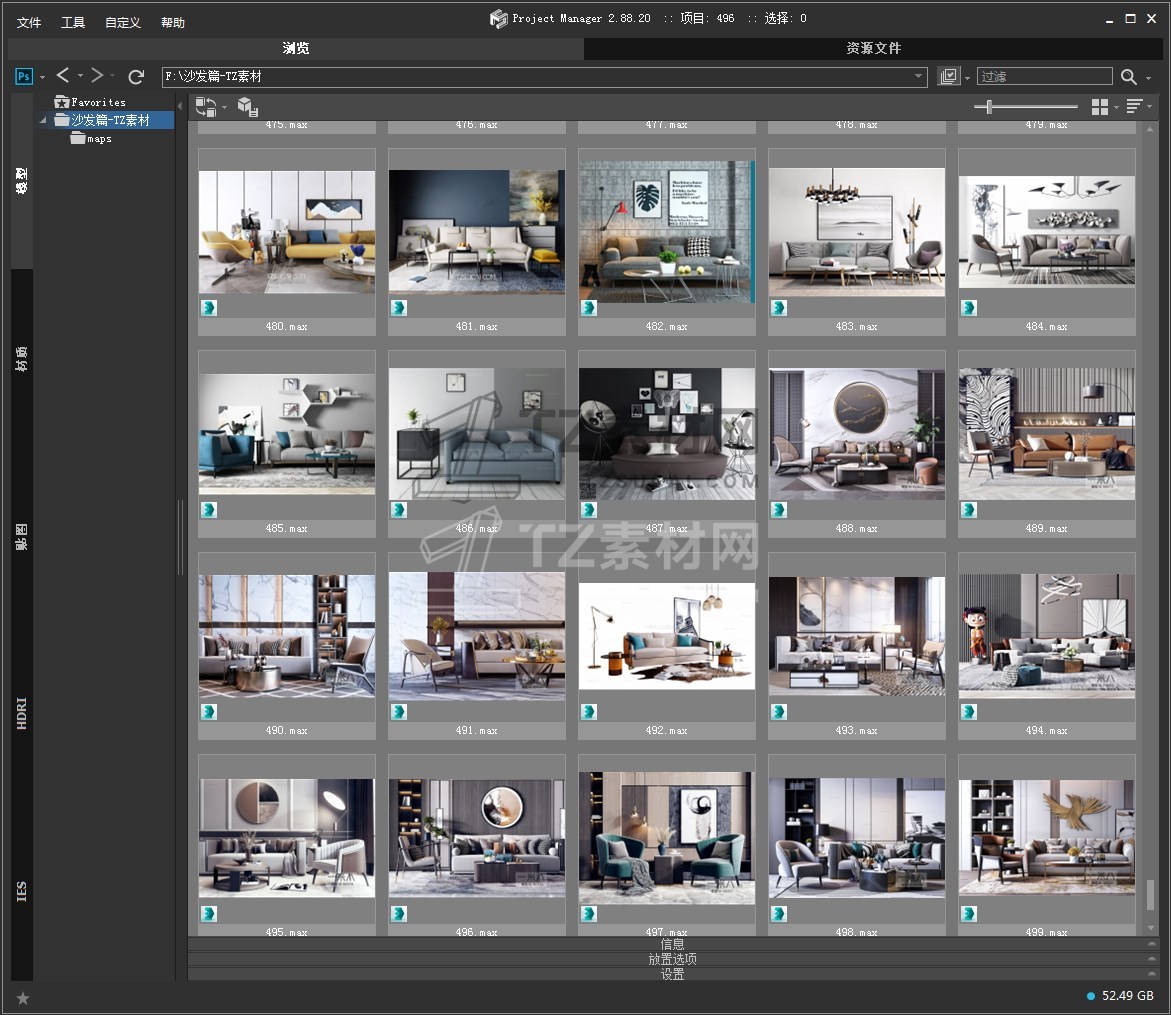Switch to the thumbnail grid view mode
This screenshot has height=1015, width=1171.
[x=1100, y=106]
